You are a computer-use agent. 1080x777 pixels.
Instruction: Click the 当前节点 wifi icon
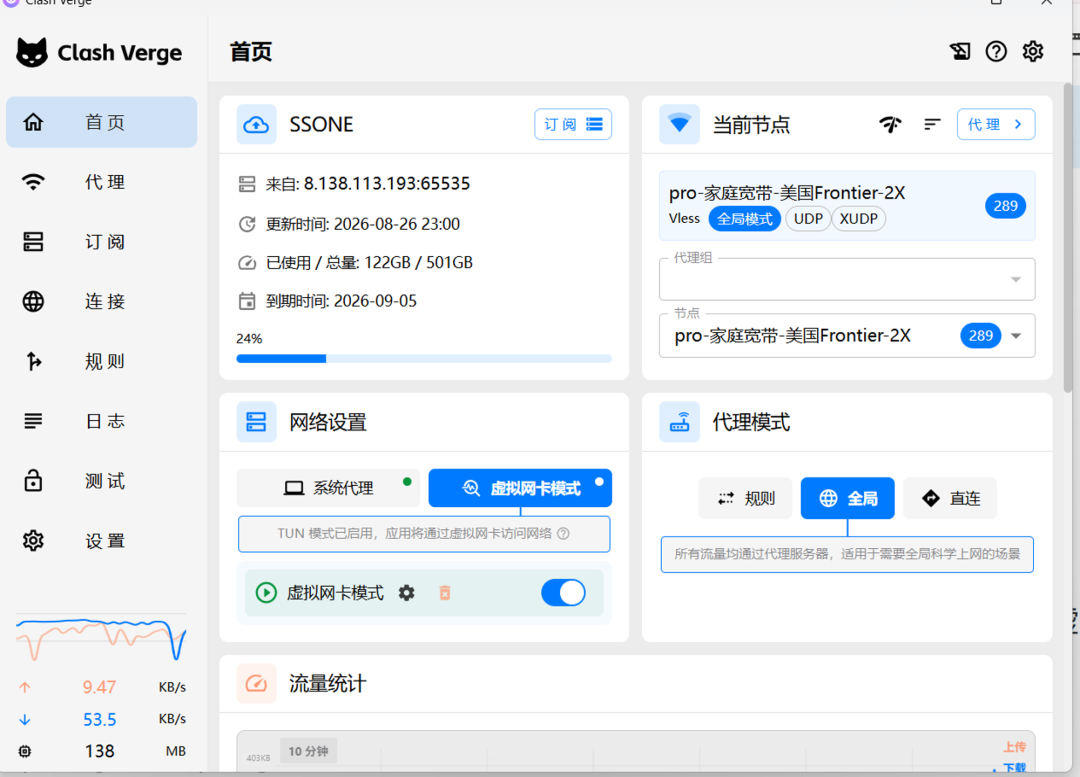(679, 125)
